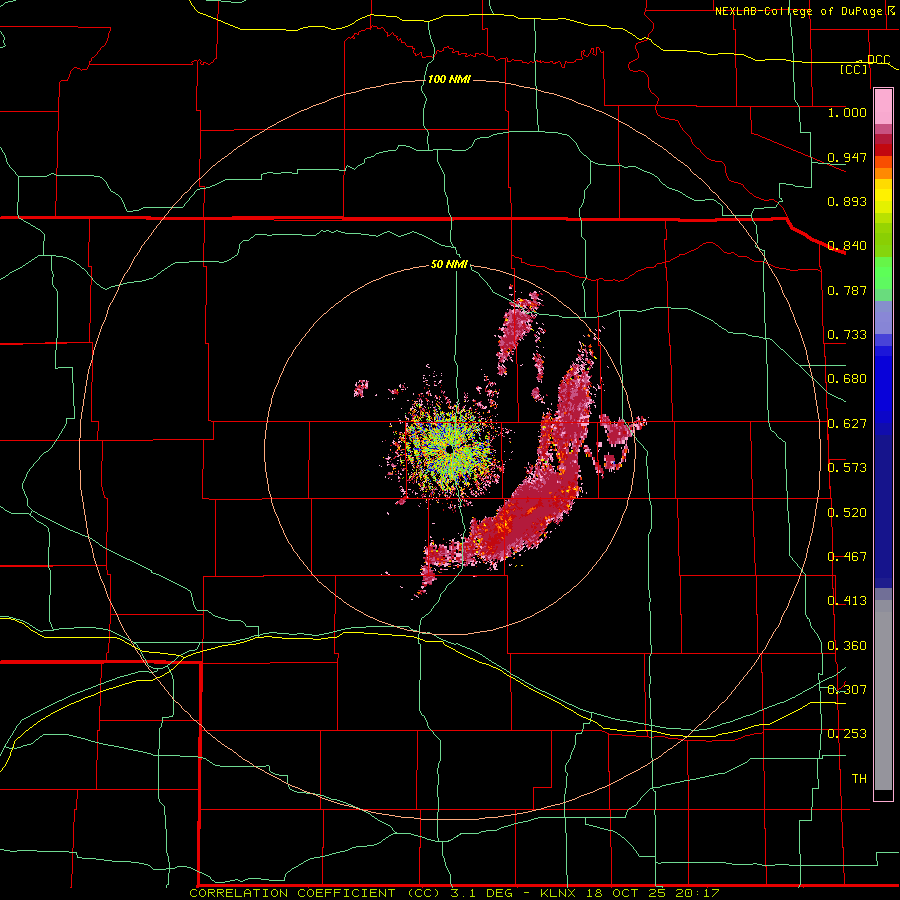
Task: Click the 0.733 scale value
Action: click(x=847, y=335)
